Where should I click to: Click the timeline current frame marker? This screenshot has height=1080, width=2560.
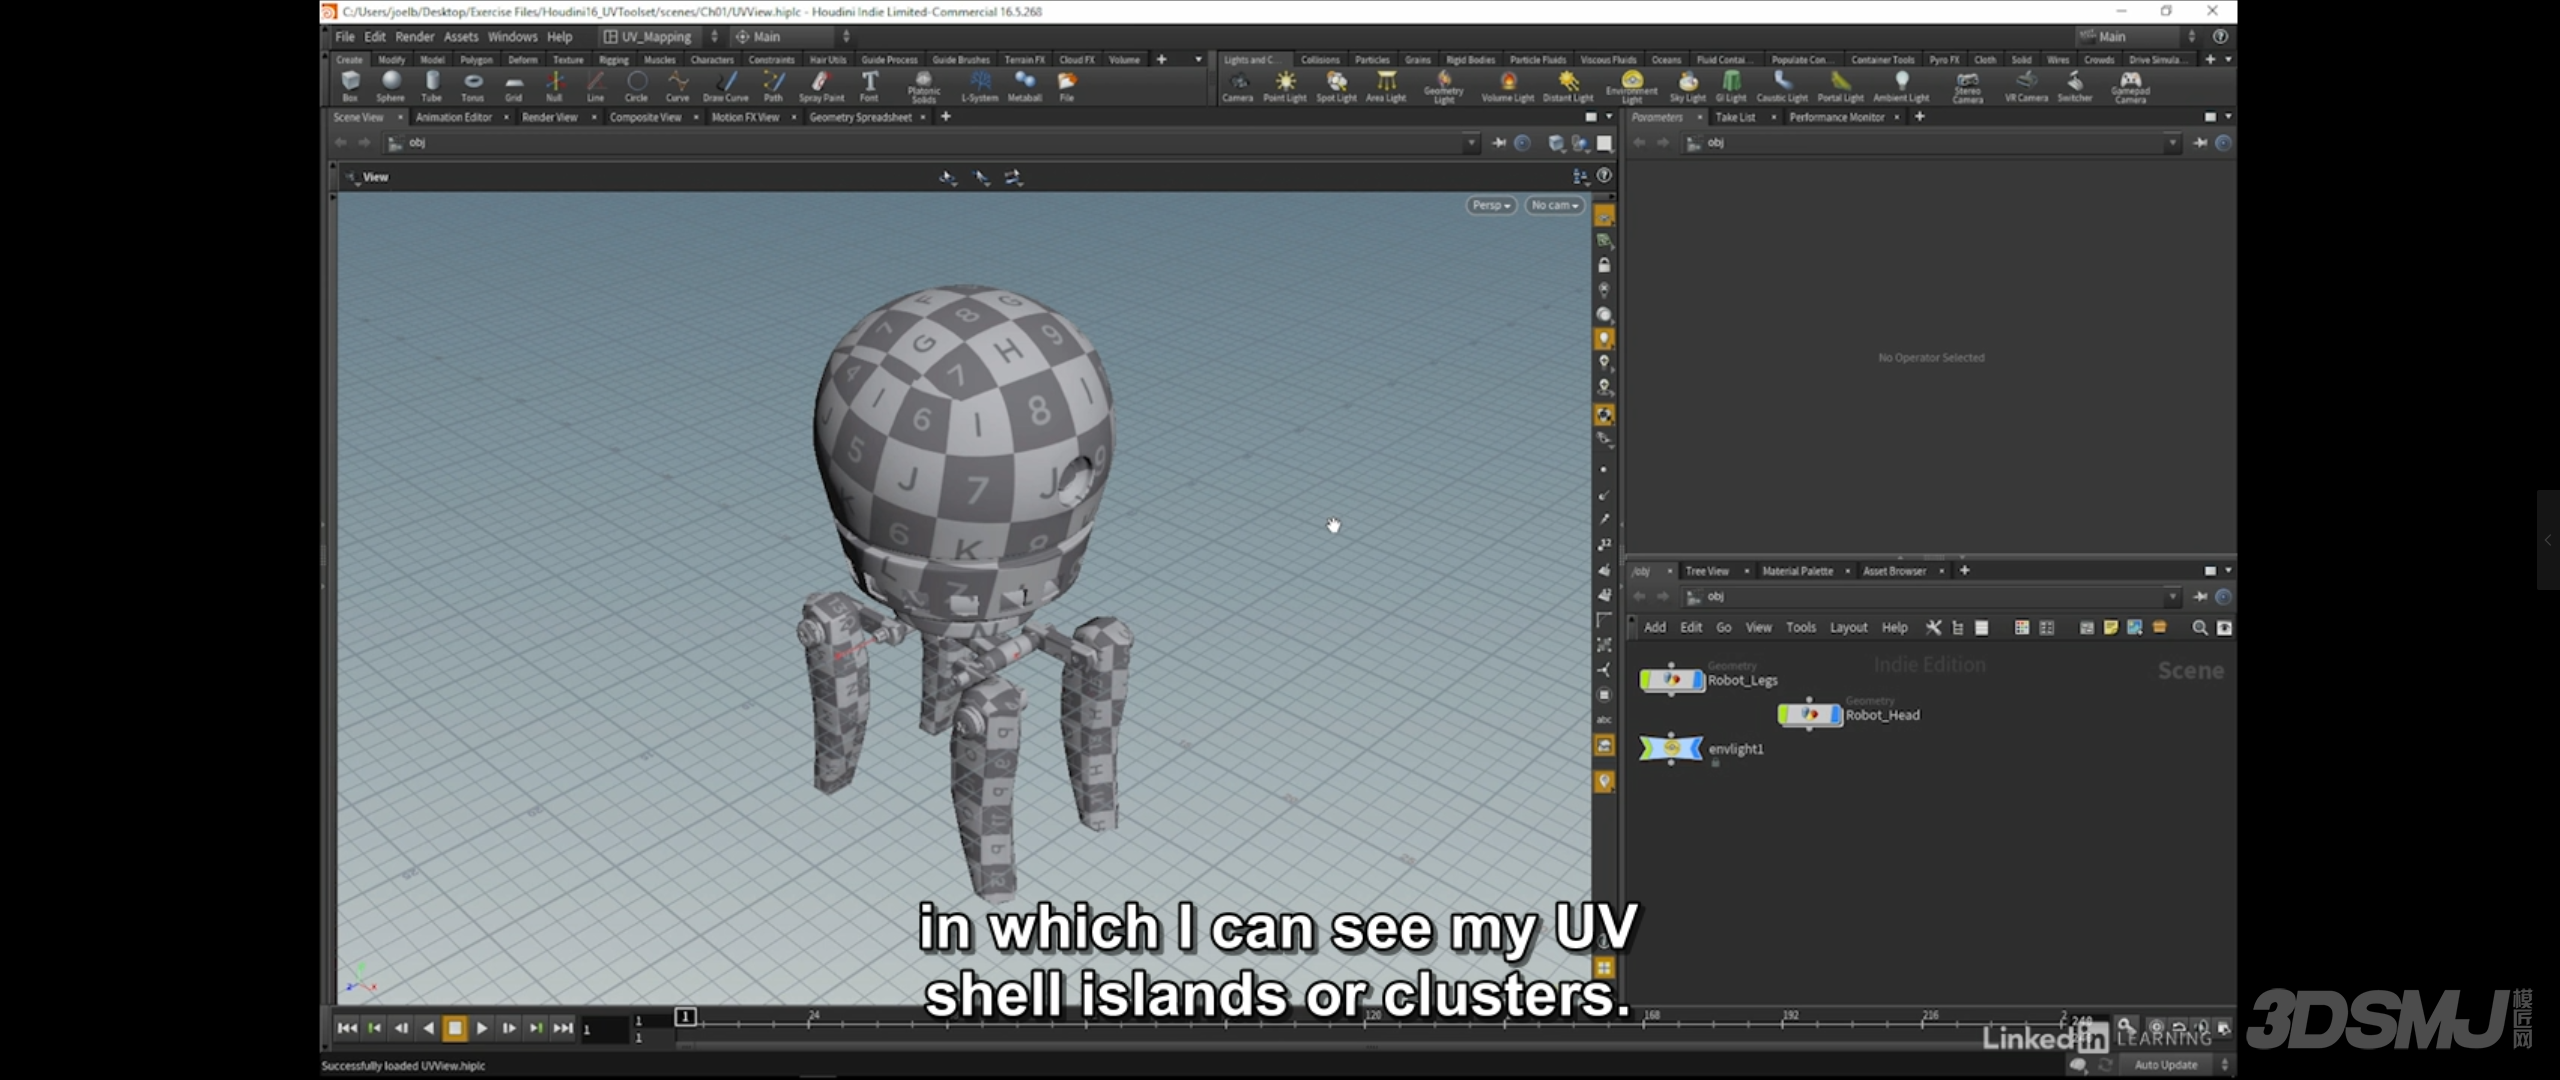(685, 1017)
